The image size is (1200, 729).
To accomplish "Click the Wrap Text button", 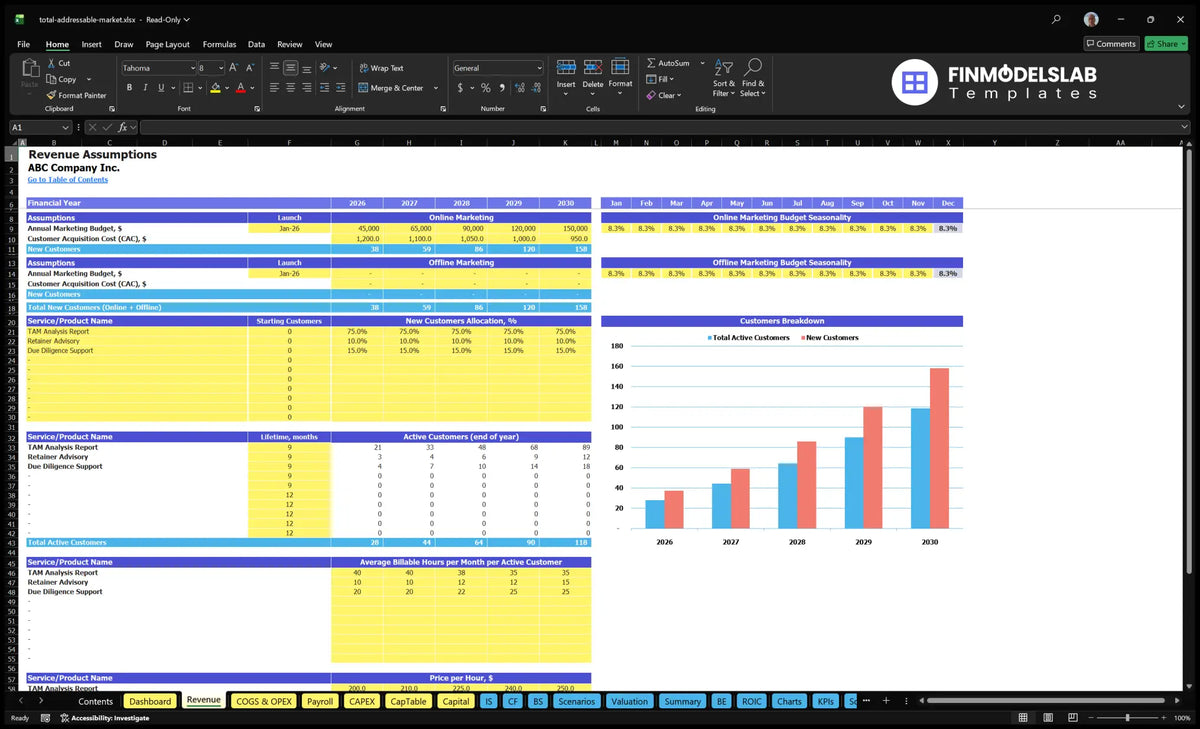I will (381, 68).
